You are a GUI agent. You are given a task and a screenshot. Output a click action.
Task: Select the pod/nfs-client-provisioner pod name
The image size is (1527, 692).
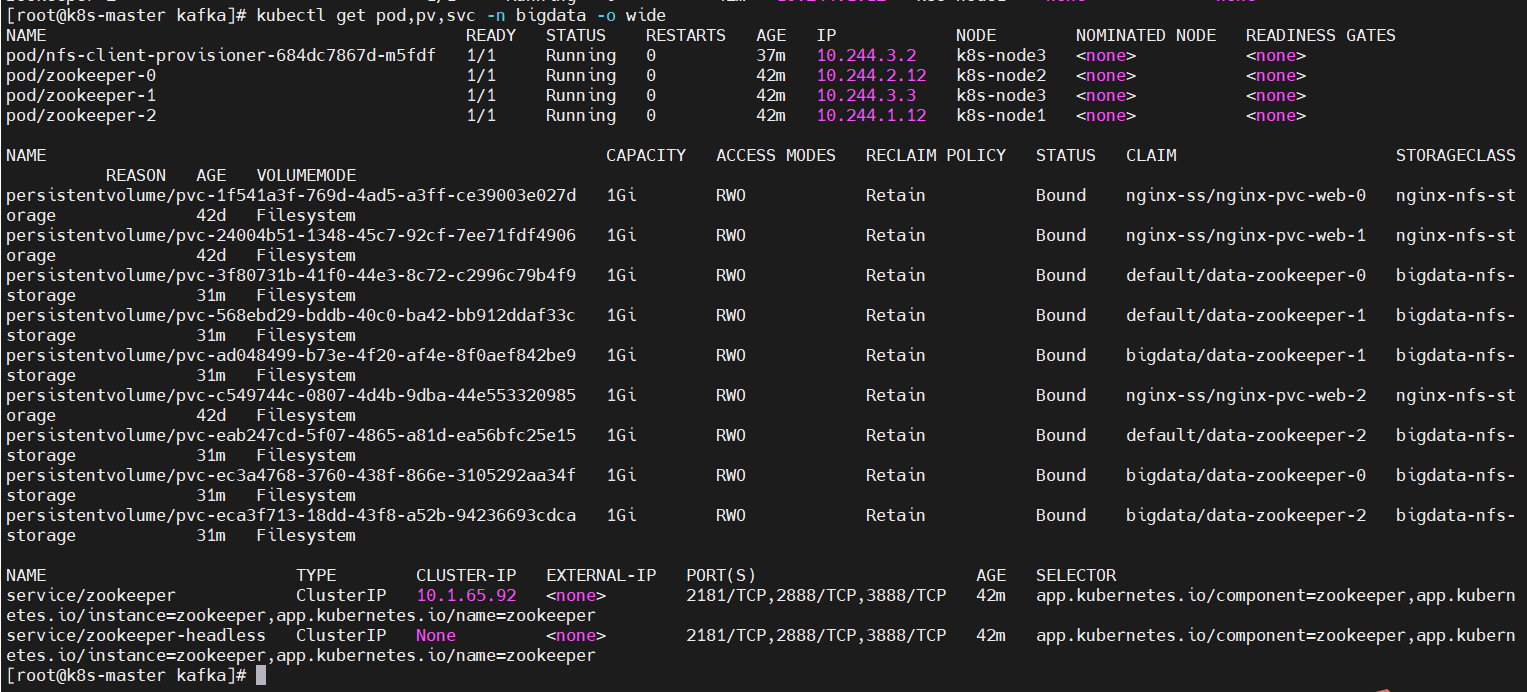click(x=220, y=56)
